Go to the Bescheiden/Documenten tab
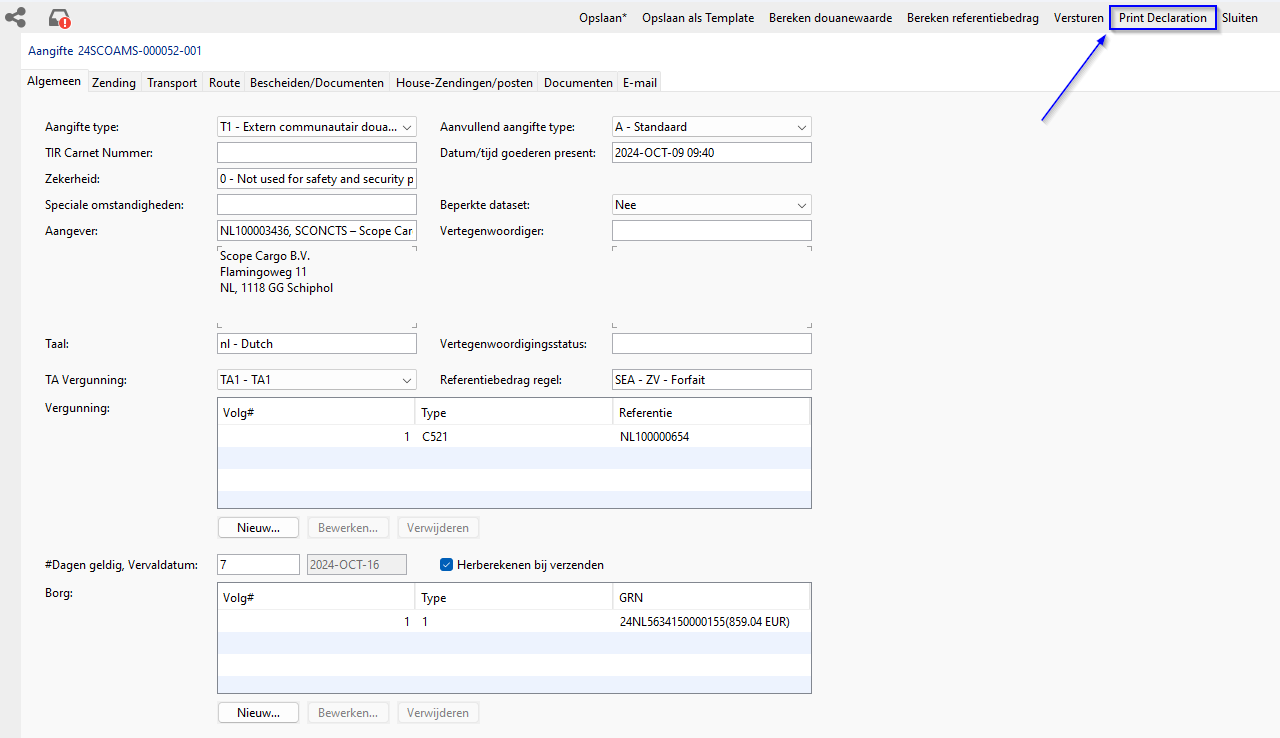Screen dimensions: 1280x738 point(317,83)
